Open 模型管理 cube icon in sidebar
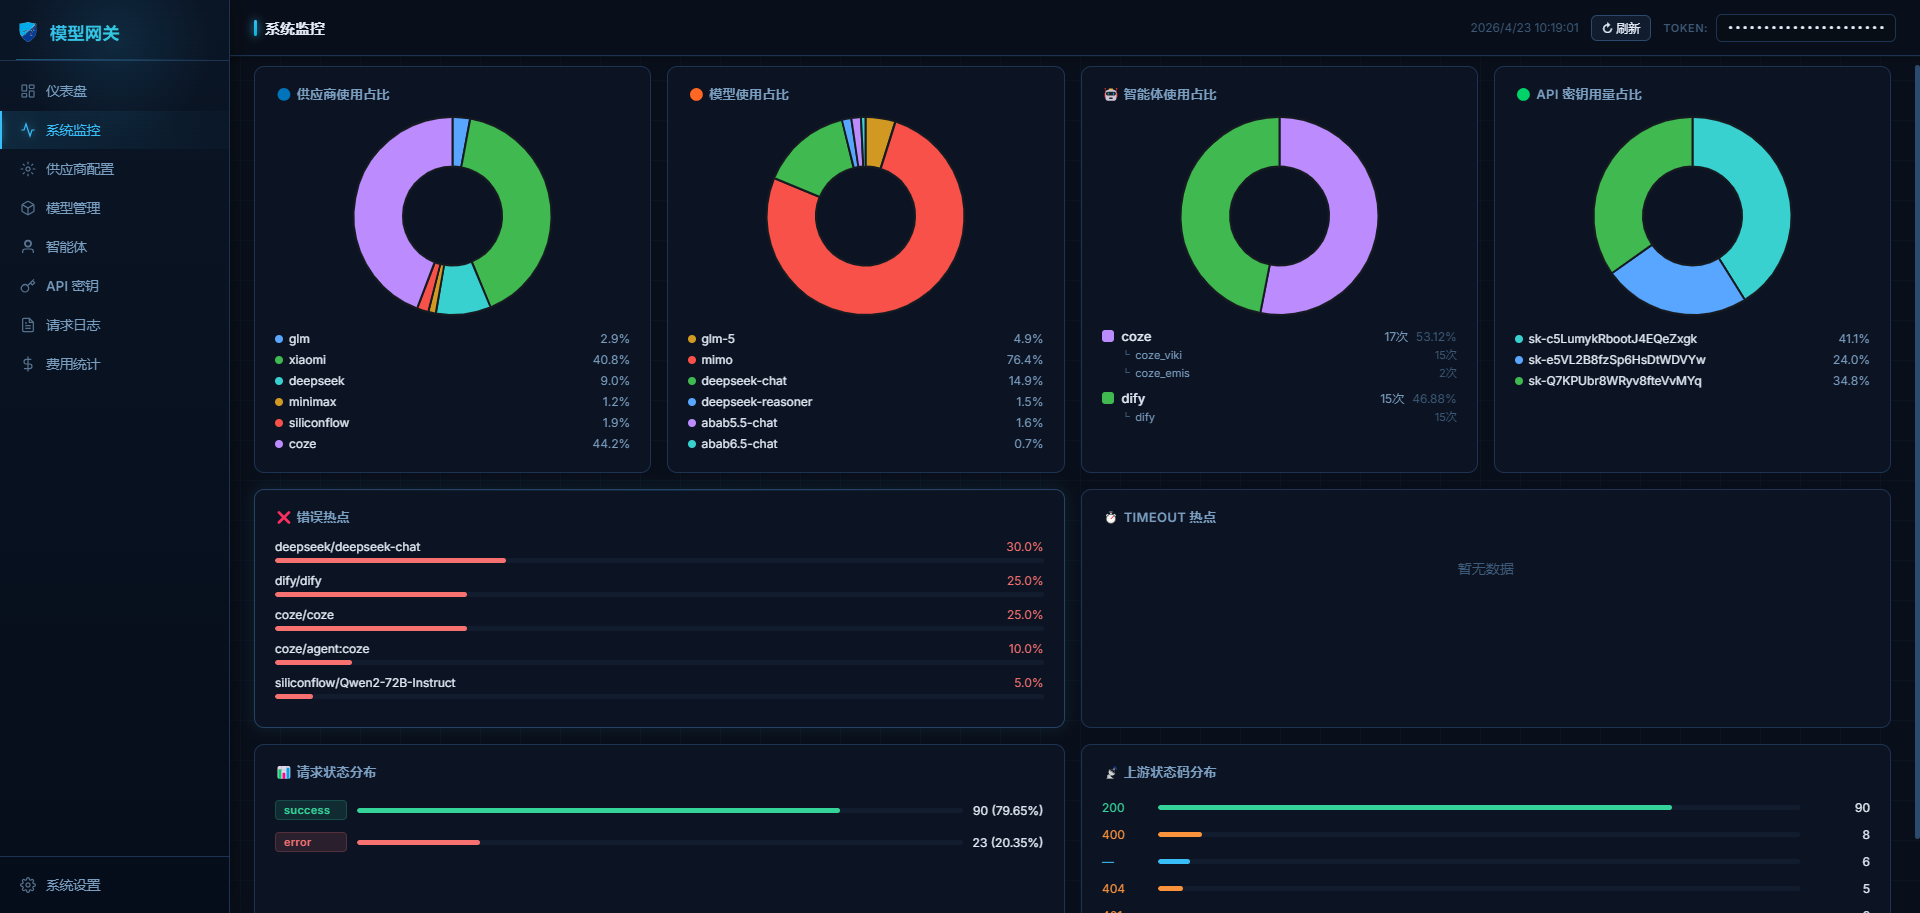1920x913 pixels. [28, 208]
